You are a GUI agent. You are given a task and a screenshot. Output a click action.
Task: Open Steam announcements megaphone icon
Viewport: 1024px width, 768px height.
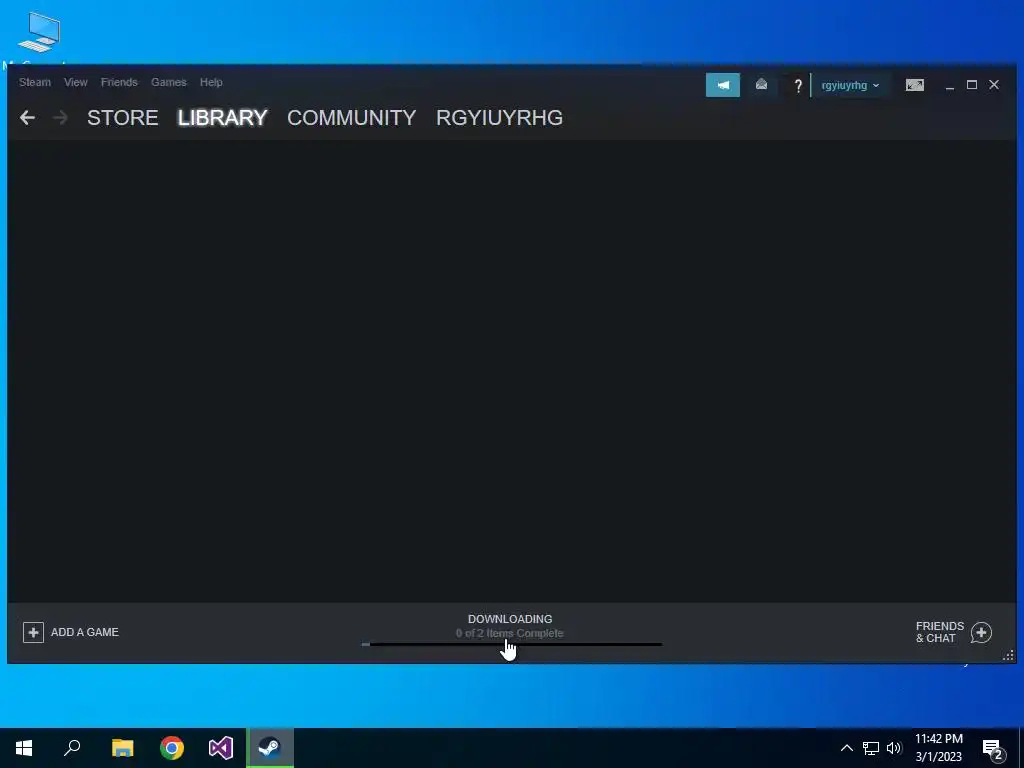(x=723, y=85)
